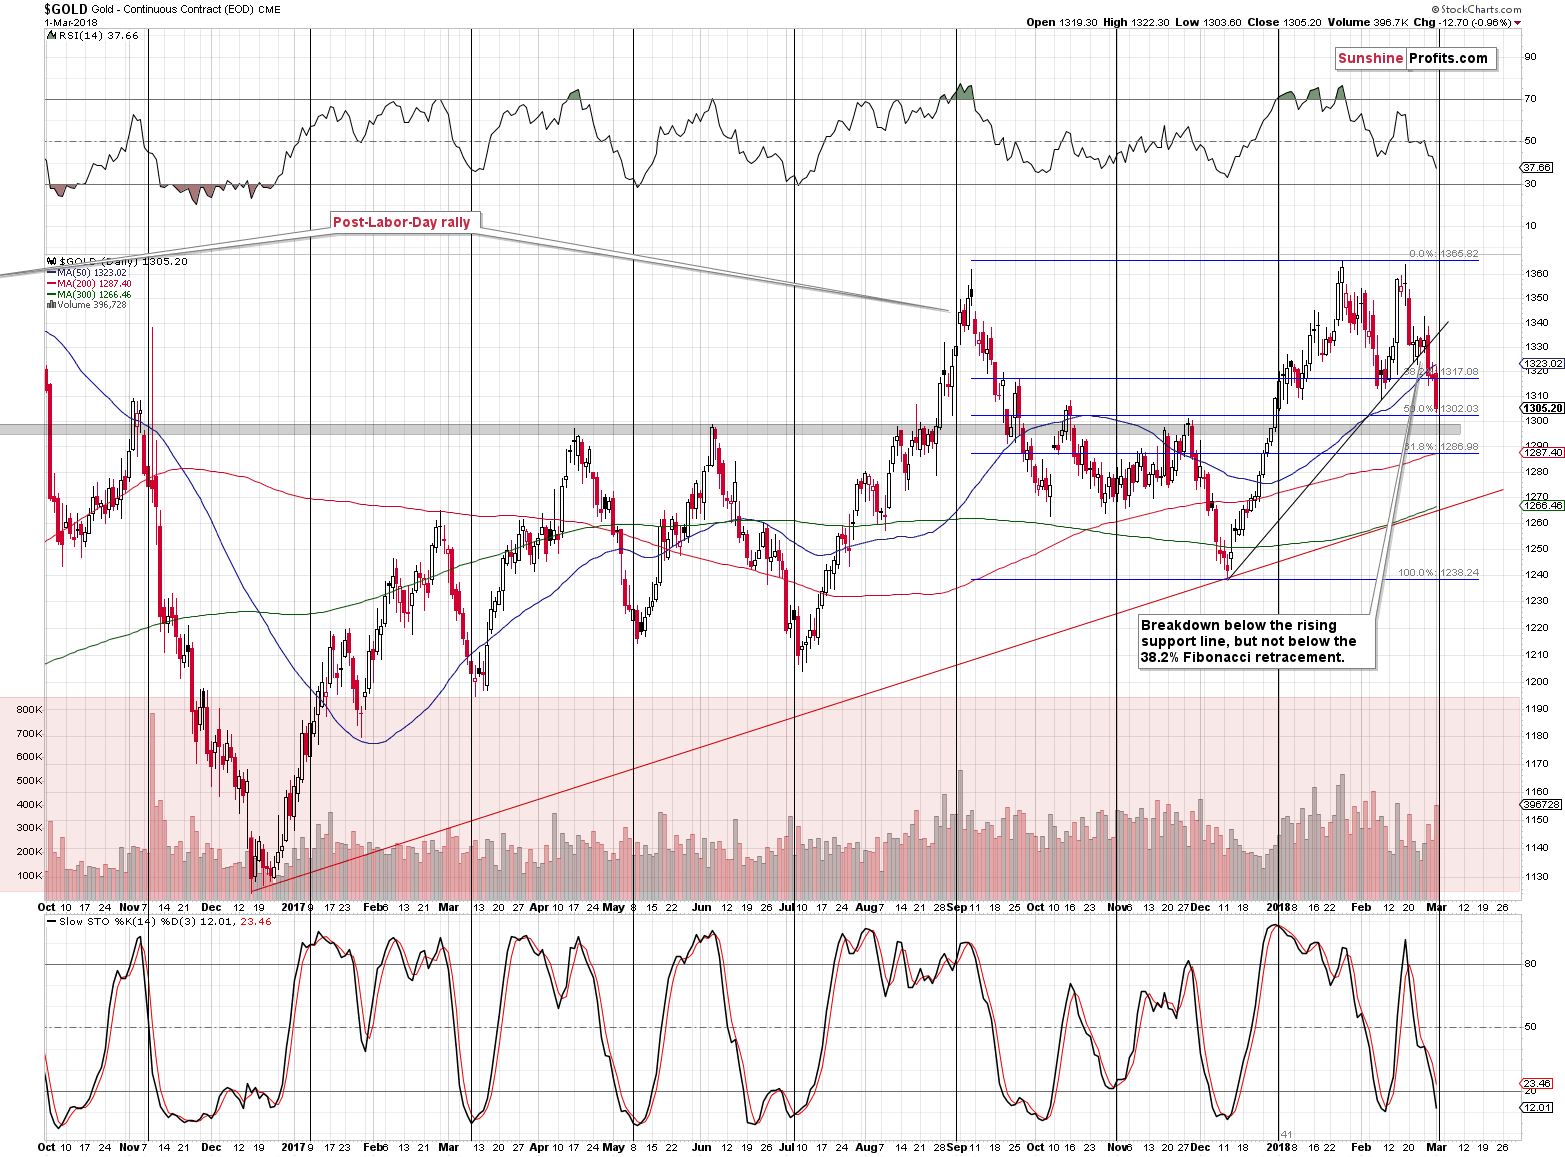Click the Chg -12.70 (-0.96%) value

tap(1462, 22)
